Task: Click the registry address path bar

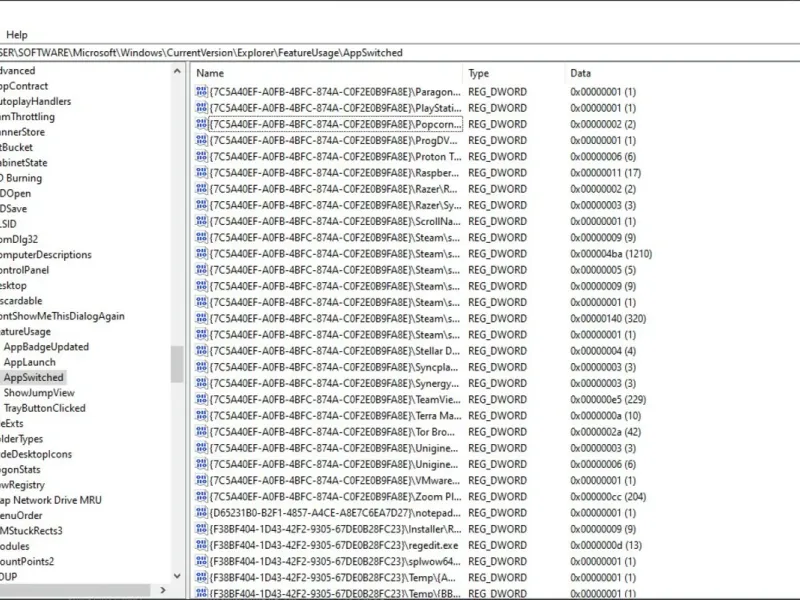Action: pyautogui.click(x=400, y=53)
